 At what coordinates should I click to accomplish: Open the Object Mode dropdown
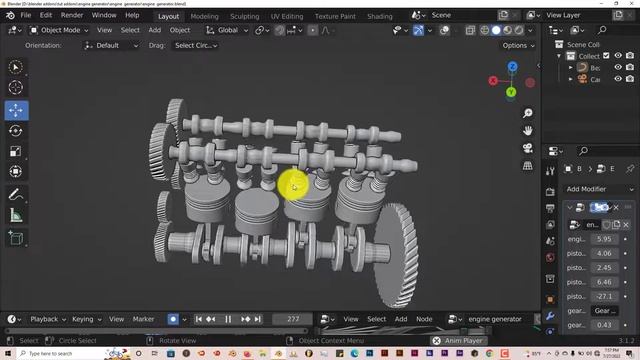pos(60,30)
